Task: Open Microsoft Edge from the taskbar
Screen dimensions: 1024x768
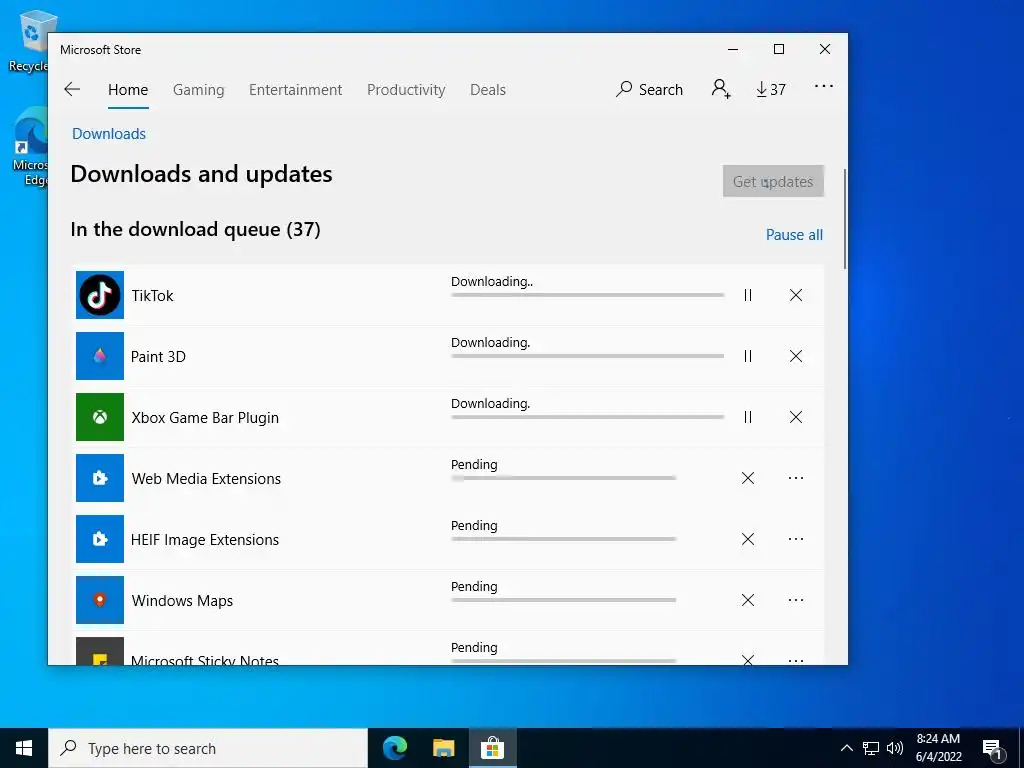Action: tap(395, 748)
